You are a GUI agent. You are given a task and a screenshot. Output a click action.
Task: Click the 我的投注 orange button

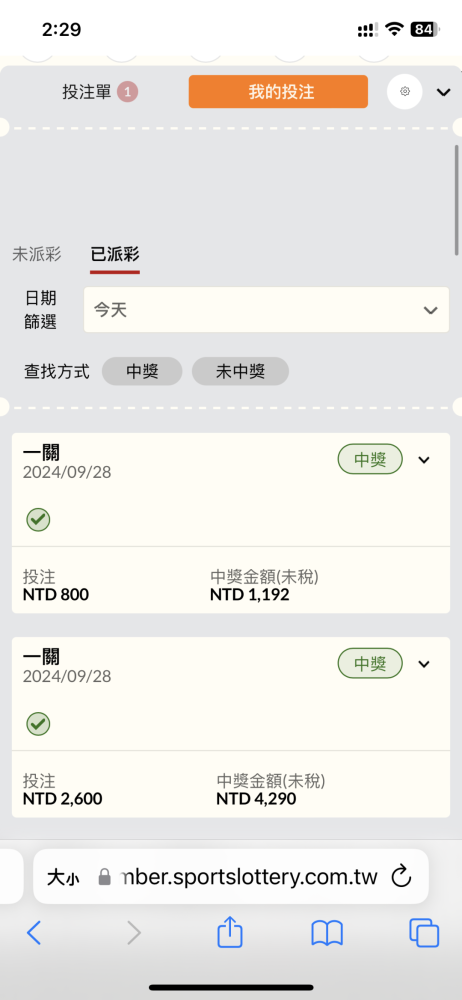(x=278, y=92)
